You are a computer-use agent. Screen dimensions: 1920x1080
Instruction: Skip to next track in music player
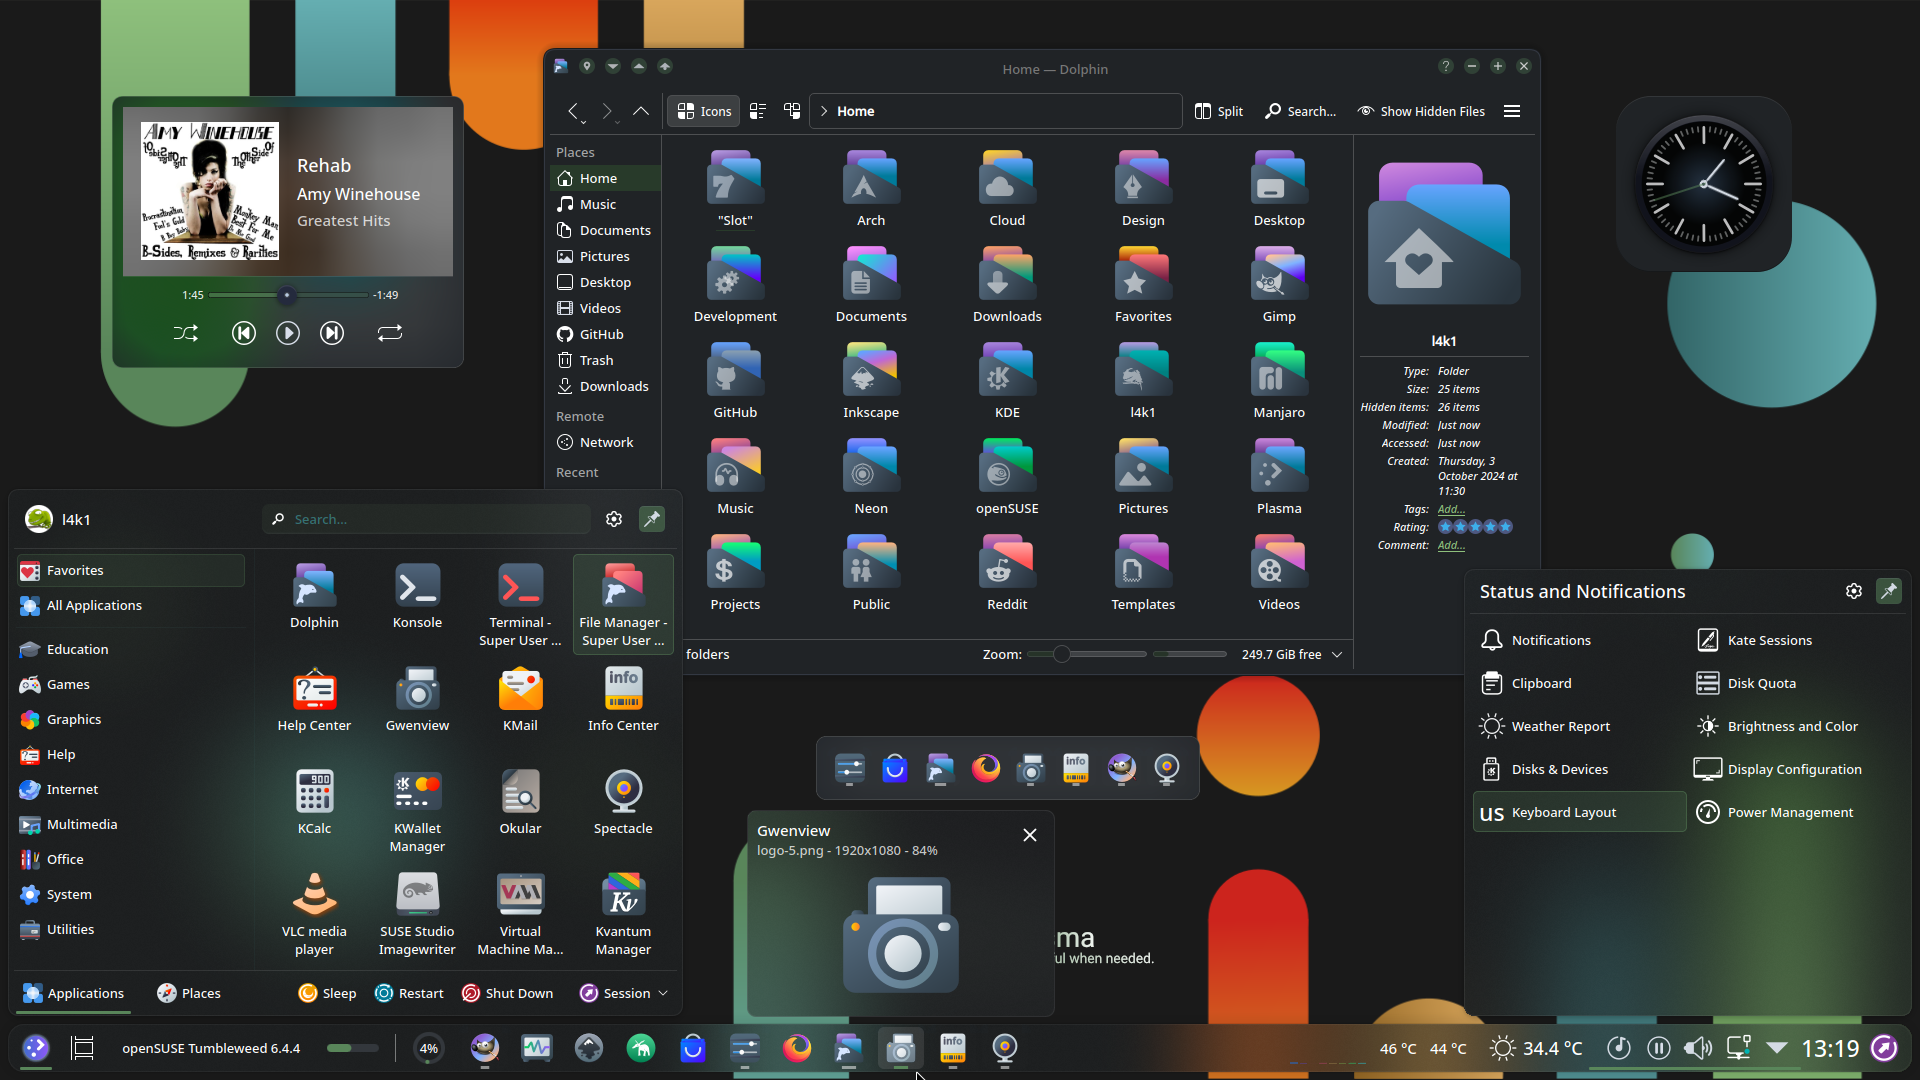[332, 333]
